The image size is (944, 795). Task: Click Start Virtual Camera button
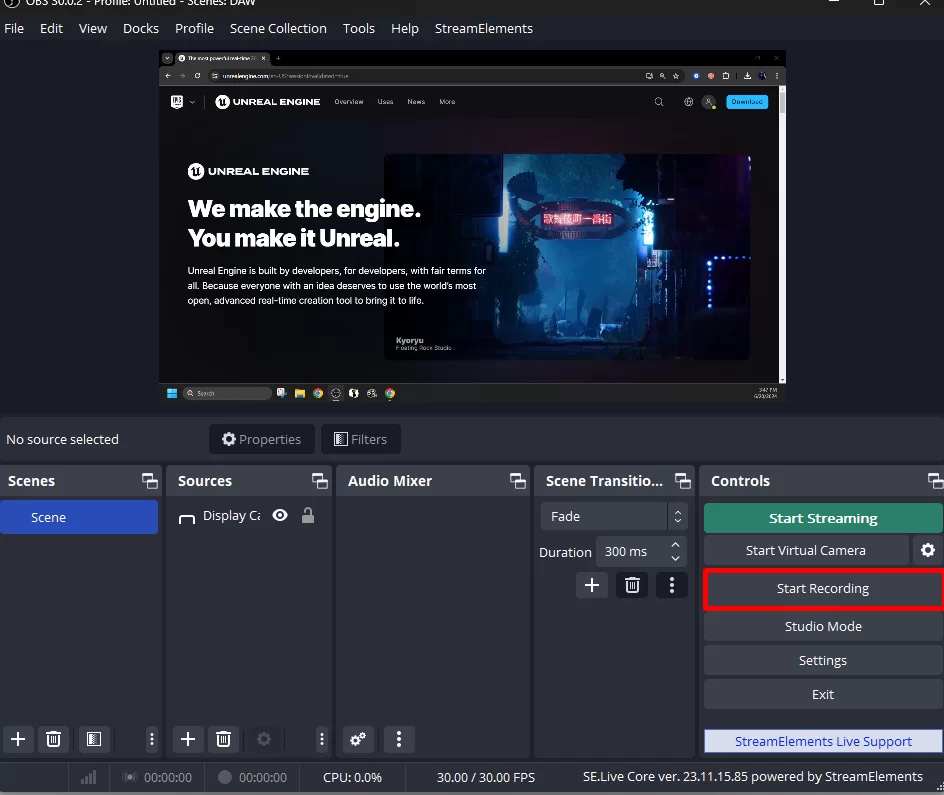click(806, 550)
